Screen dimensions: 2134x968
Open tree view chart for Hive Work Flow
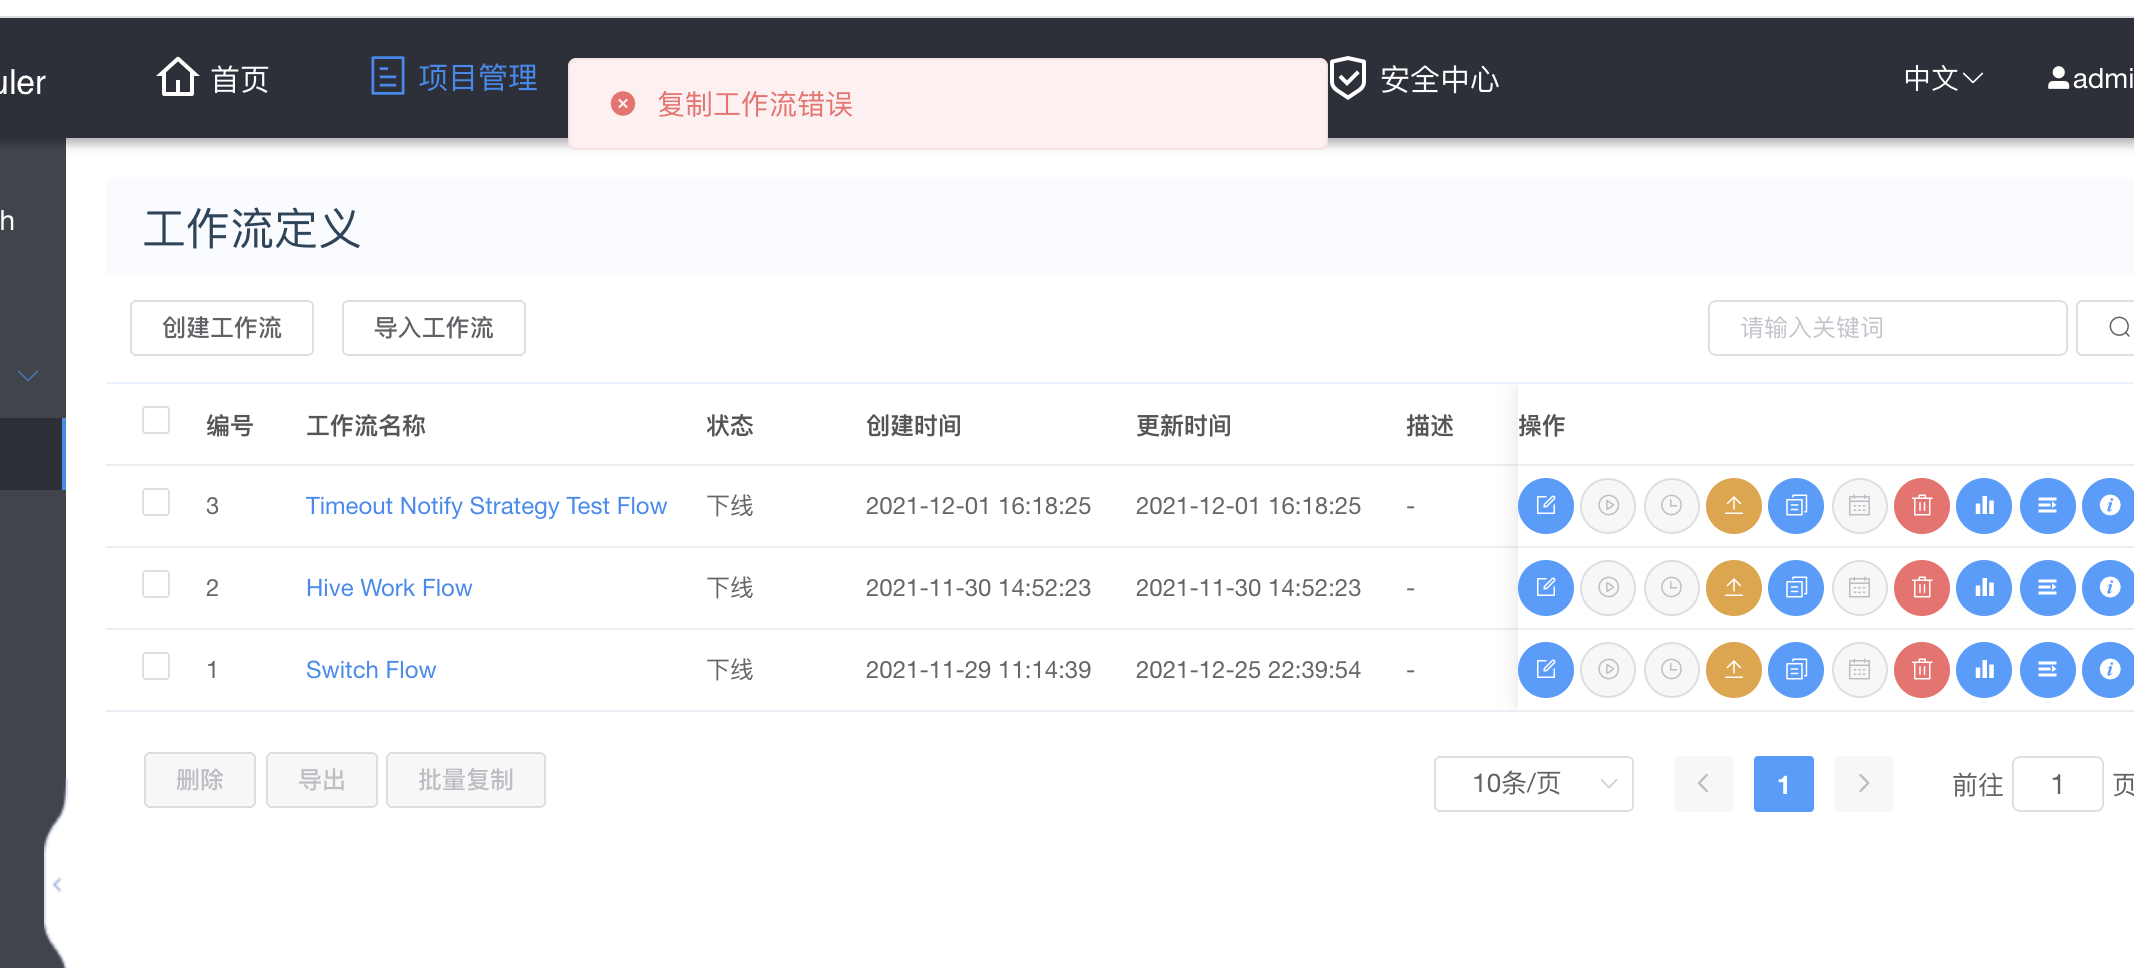point(1985,588)
